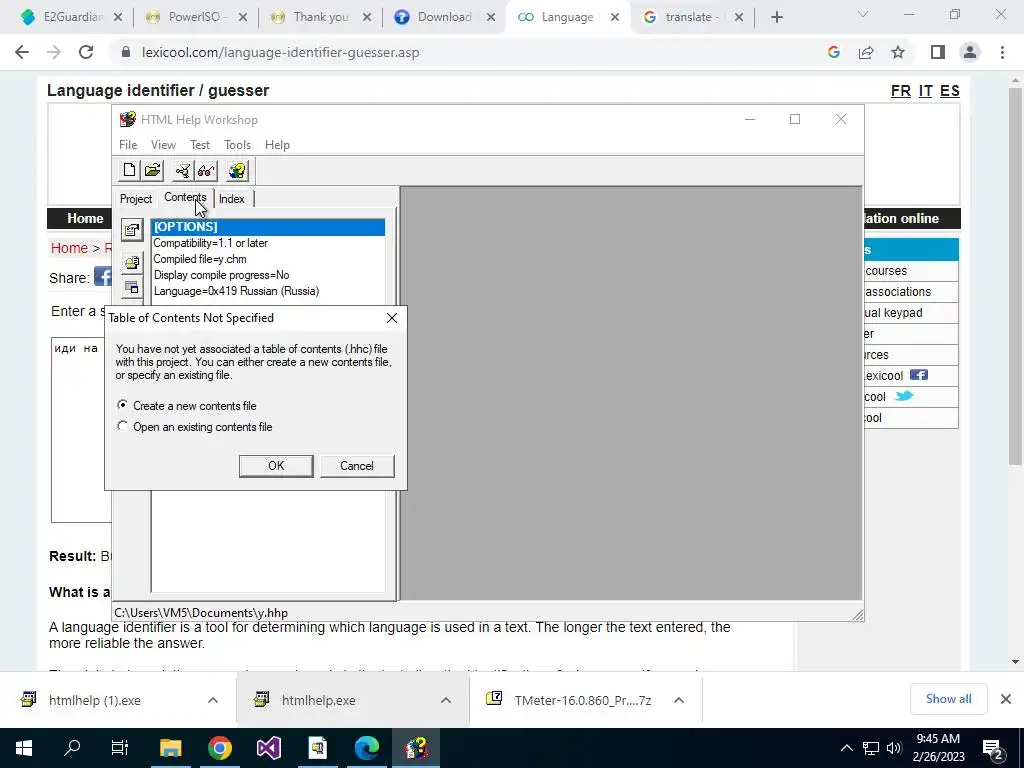
Task: Open the Chrome profile avatar icon
Action: click(970, 52)
